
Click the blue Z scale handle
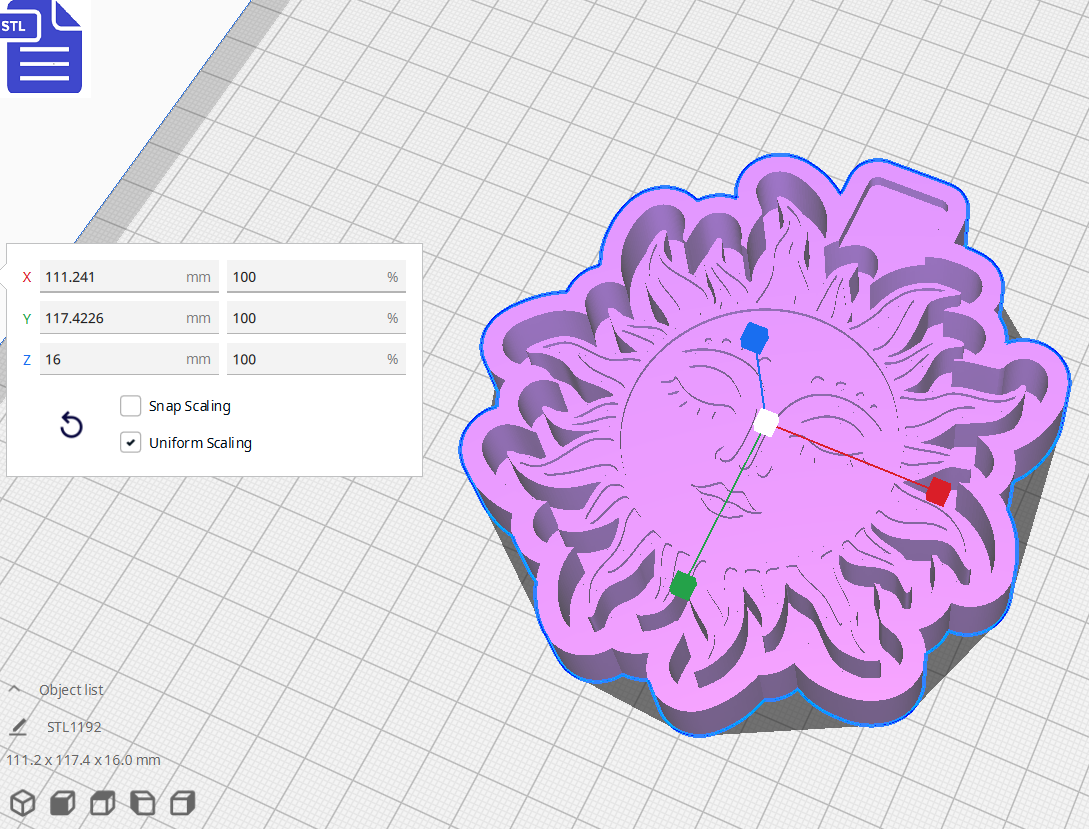click(x=753, y=338)
